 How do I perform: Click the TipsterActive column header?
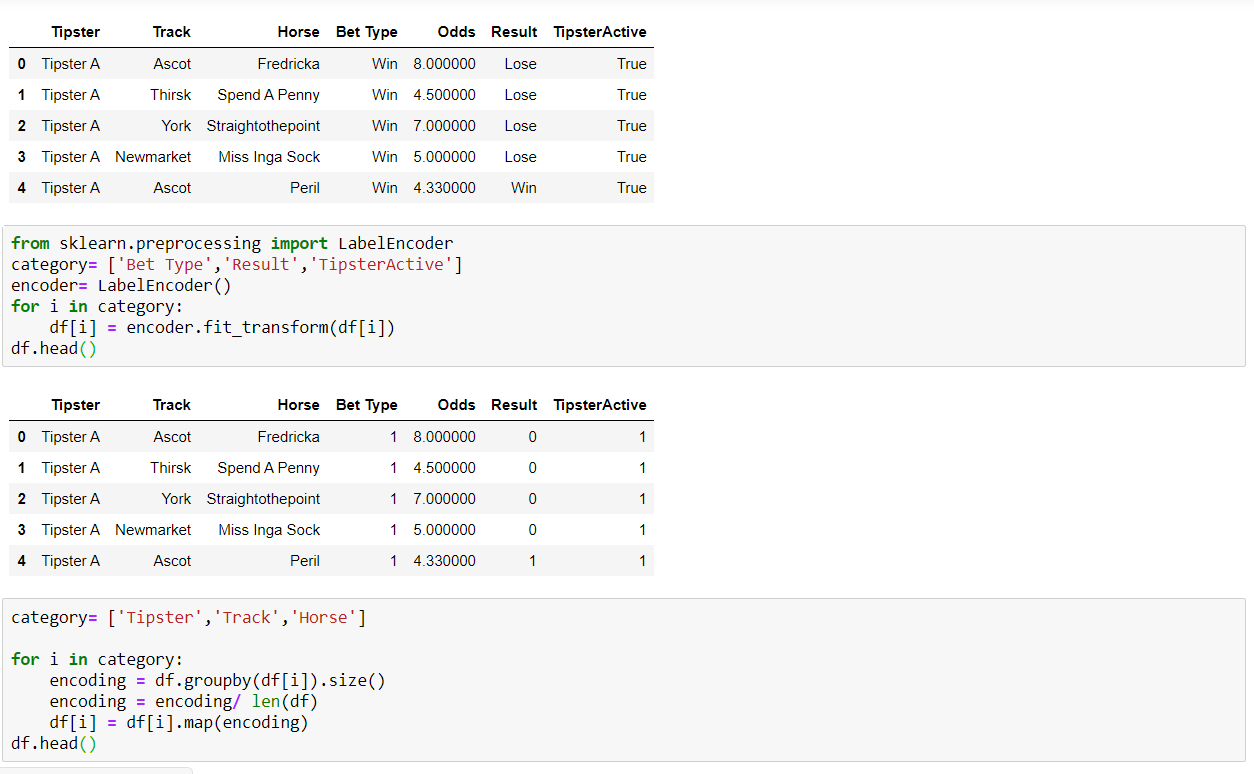599,31
